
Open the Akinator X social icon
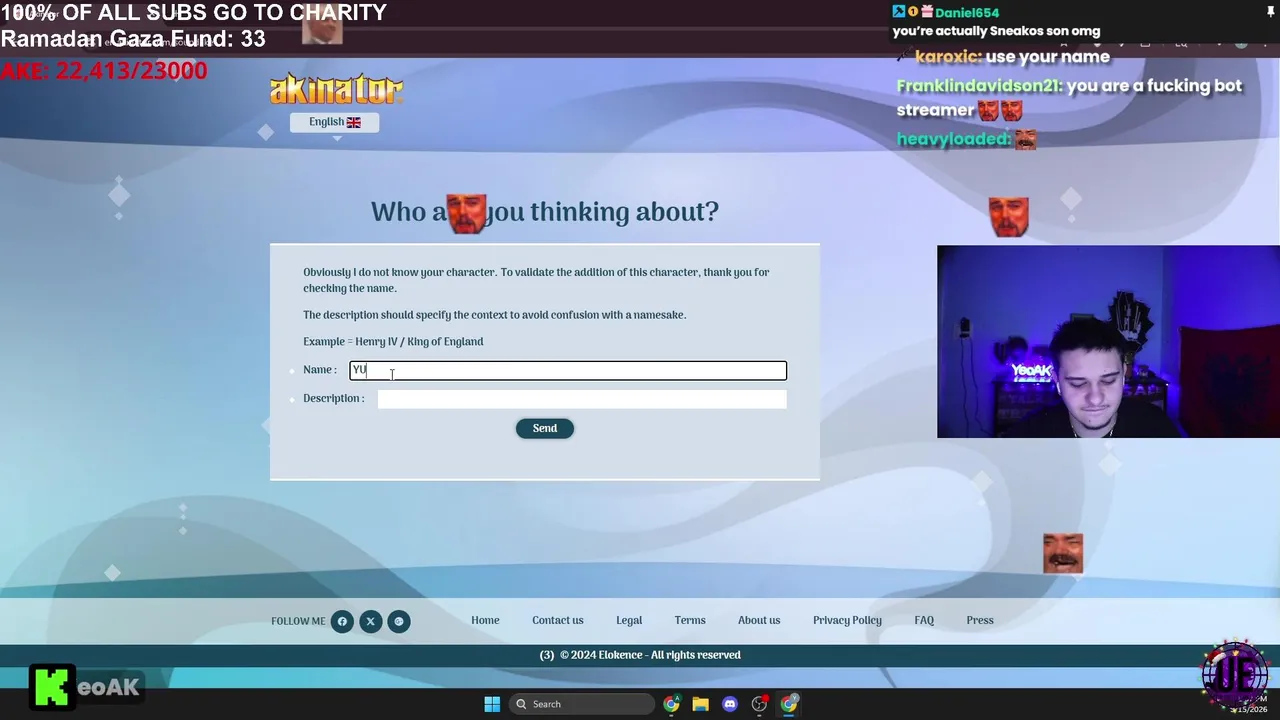pyautogui.click(x=370, y=621)
